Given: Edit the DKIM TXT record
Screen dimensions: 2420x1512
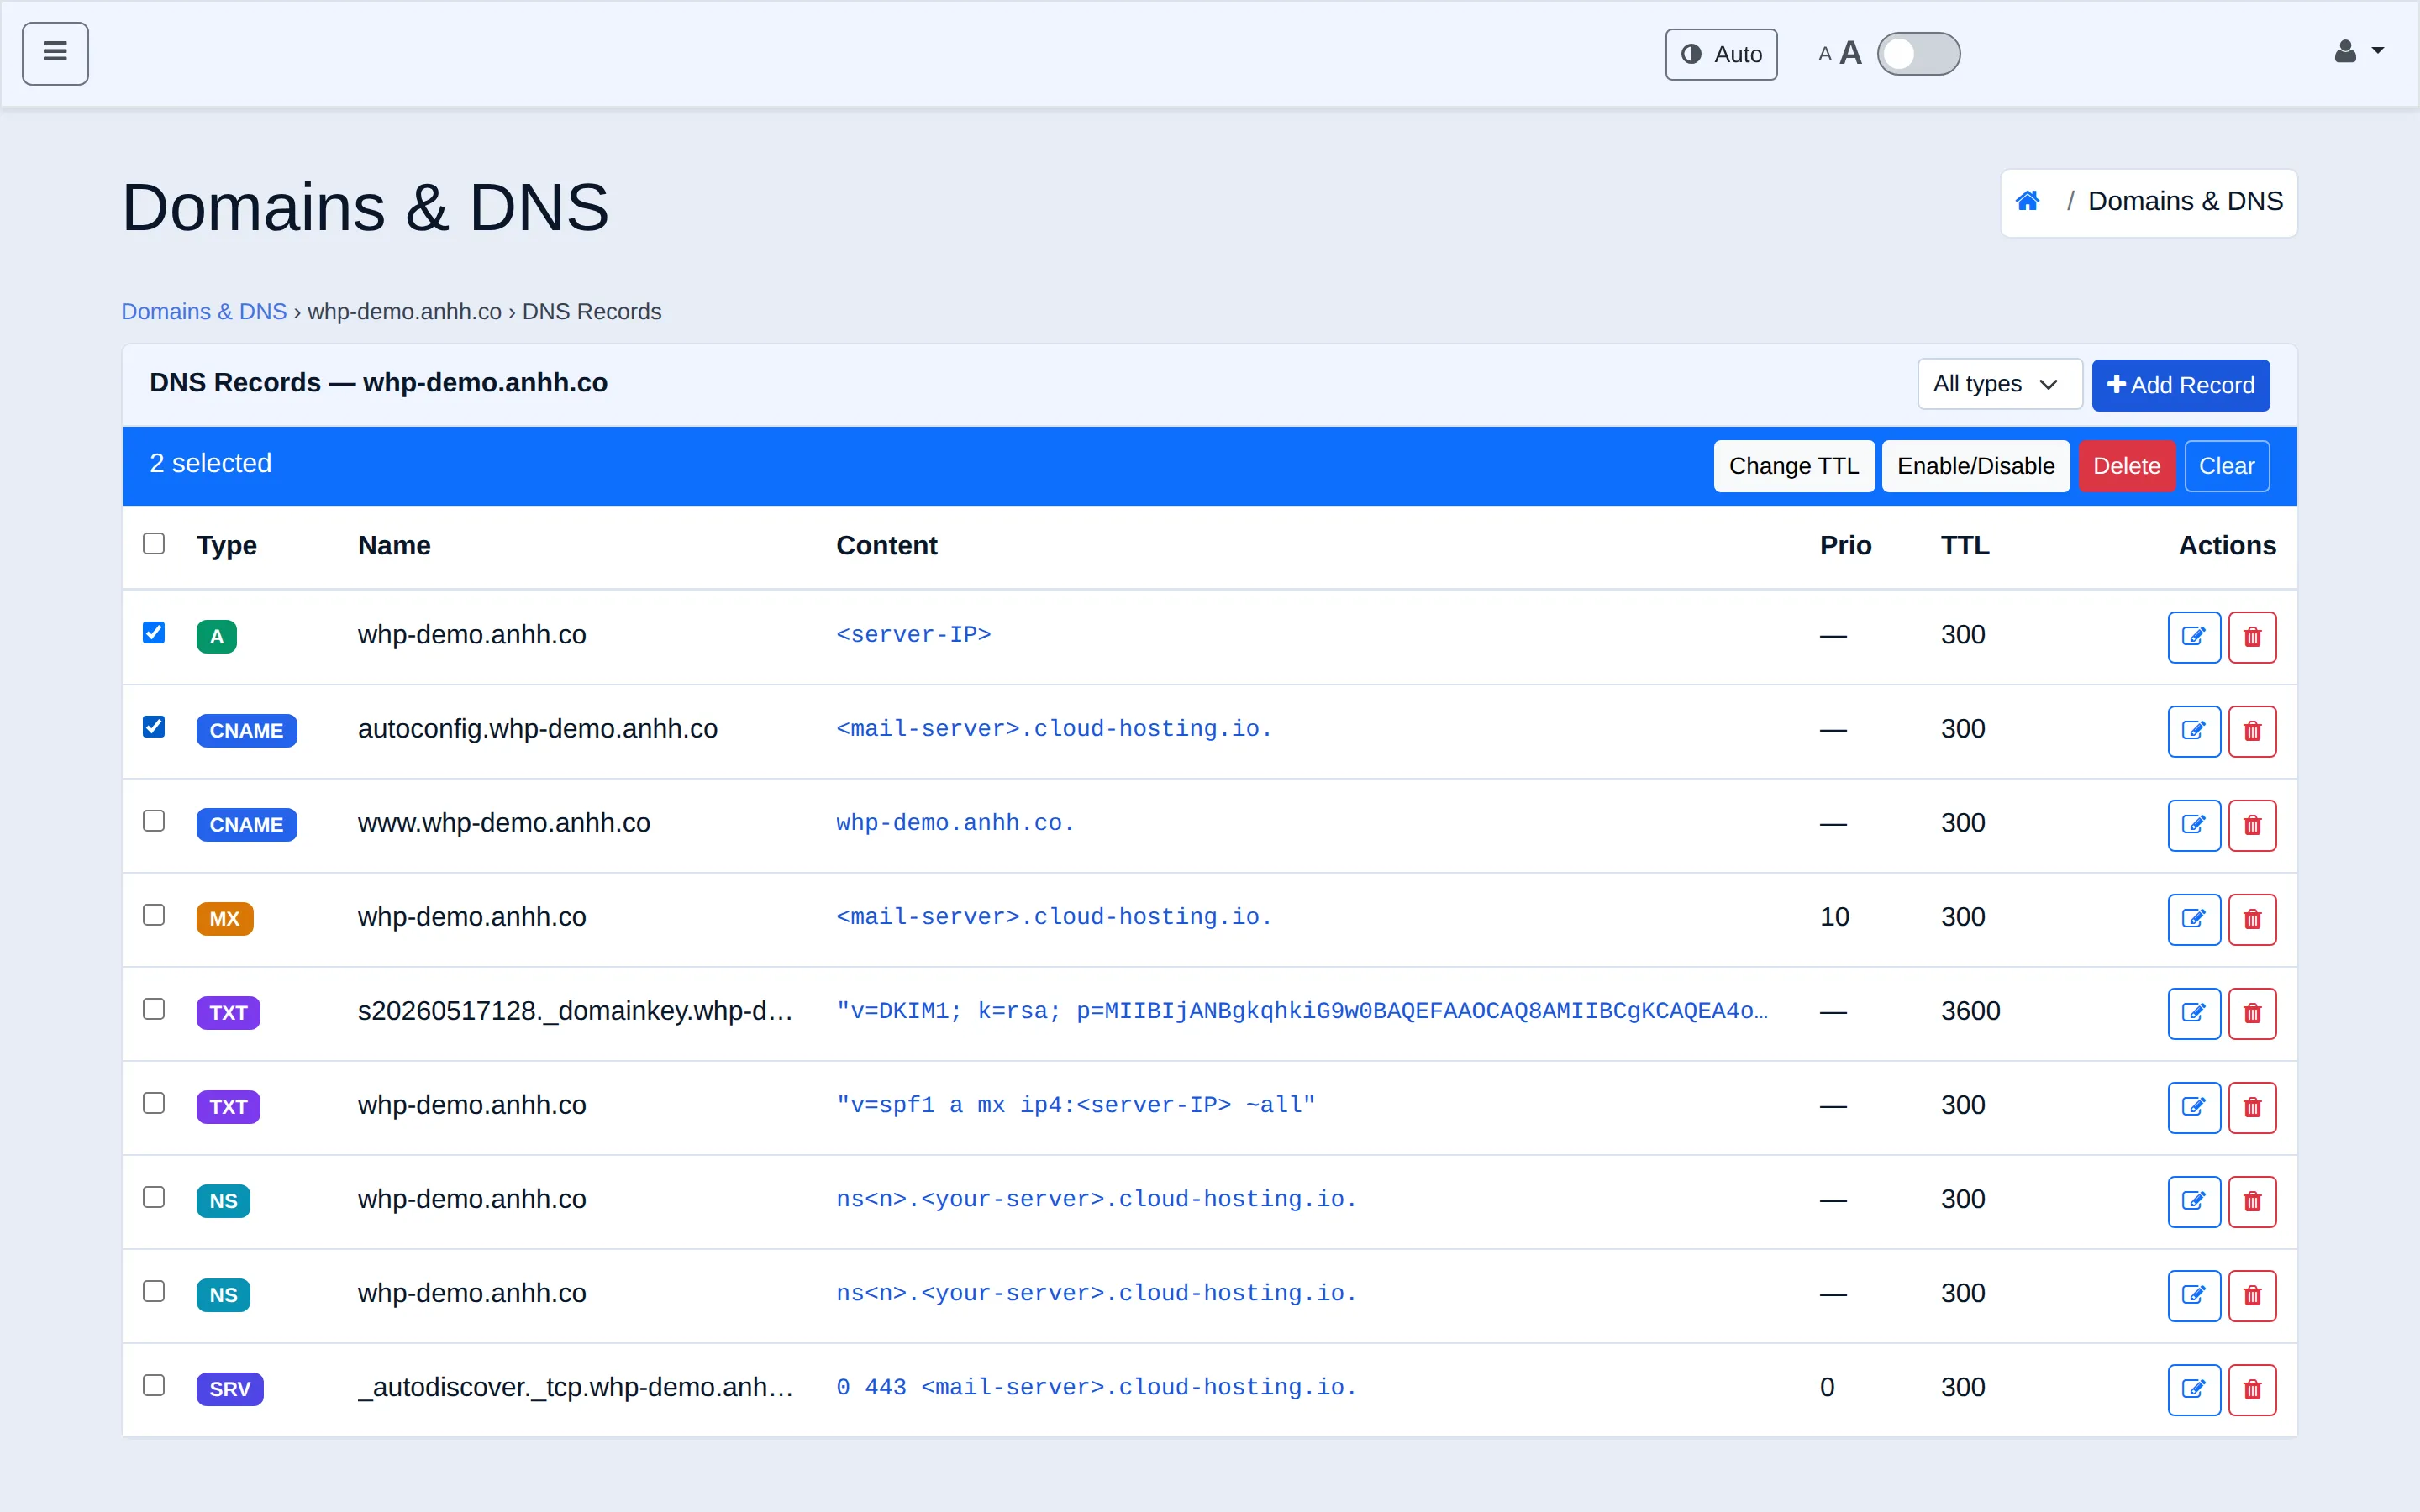Looking at the screenshot, I should (2194, 1013).
